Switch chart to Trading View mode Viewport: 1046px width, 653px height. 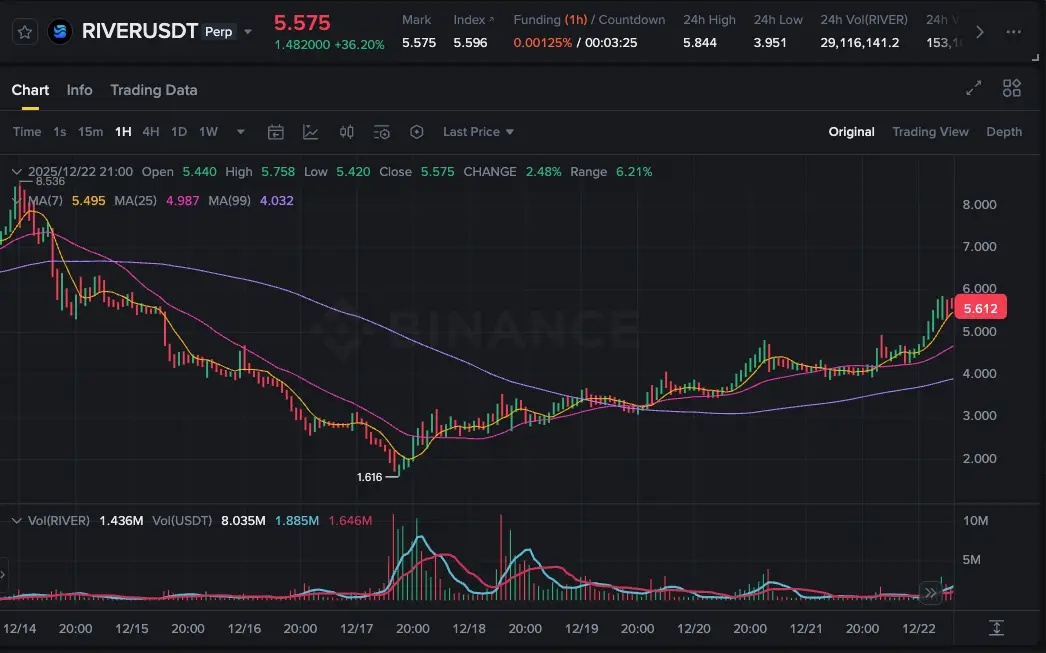point(930,132)
